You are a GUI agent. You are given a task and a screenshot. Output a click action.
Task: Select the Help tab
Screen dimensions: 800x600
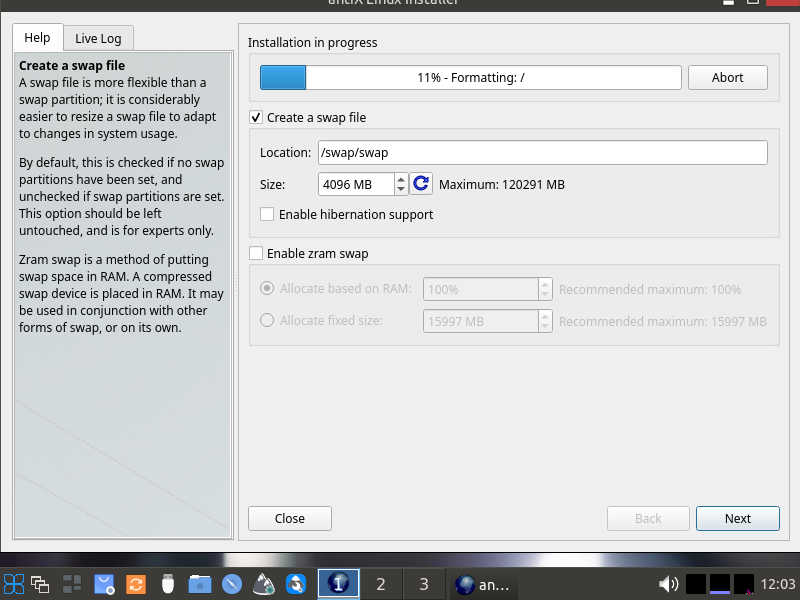(37, 38)
